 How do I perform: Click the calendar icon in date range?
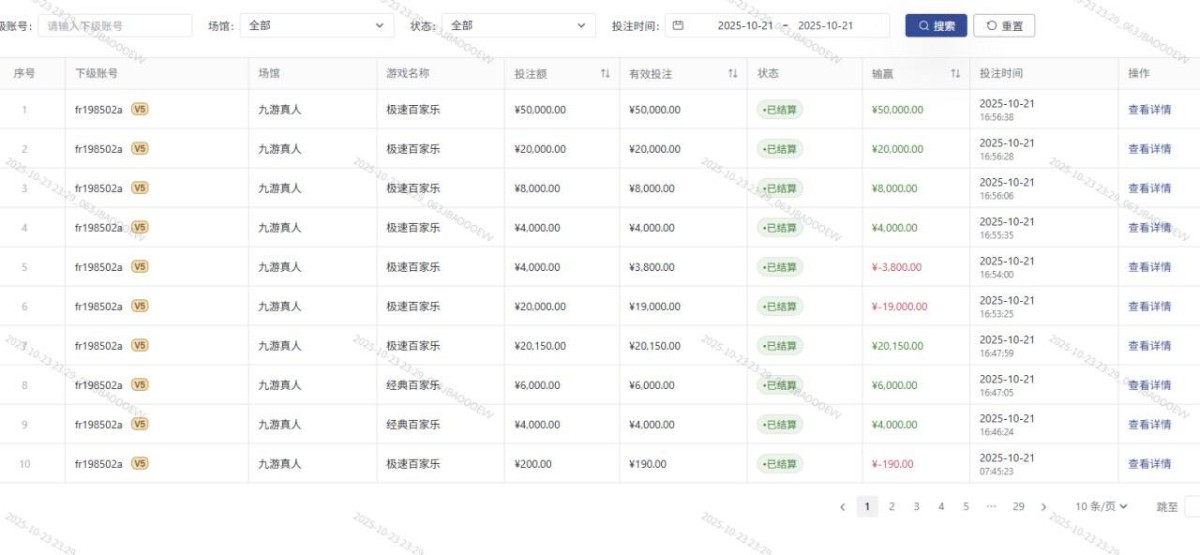pyautogui.click(x=678, y=26)
